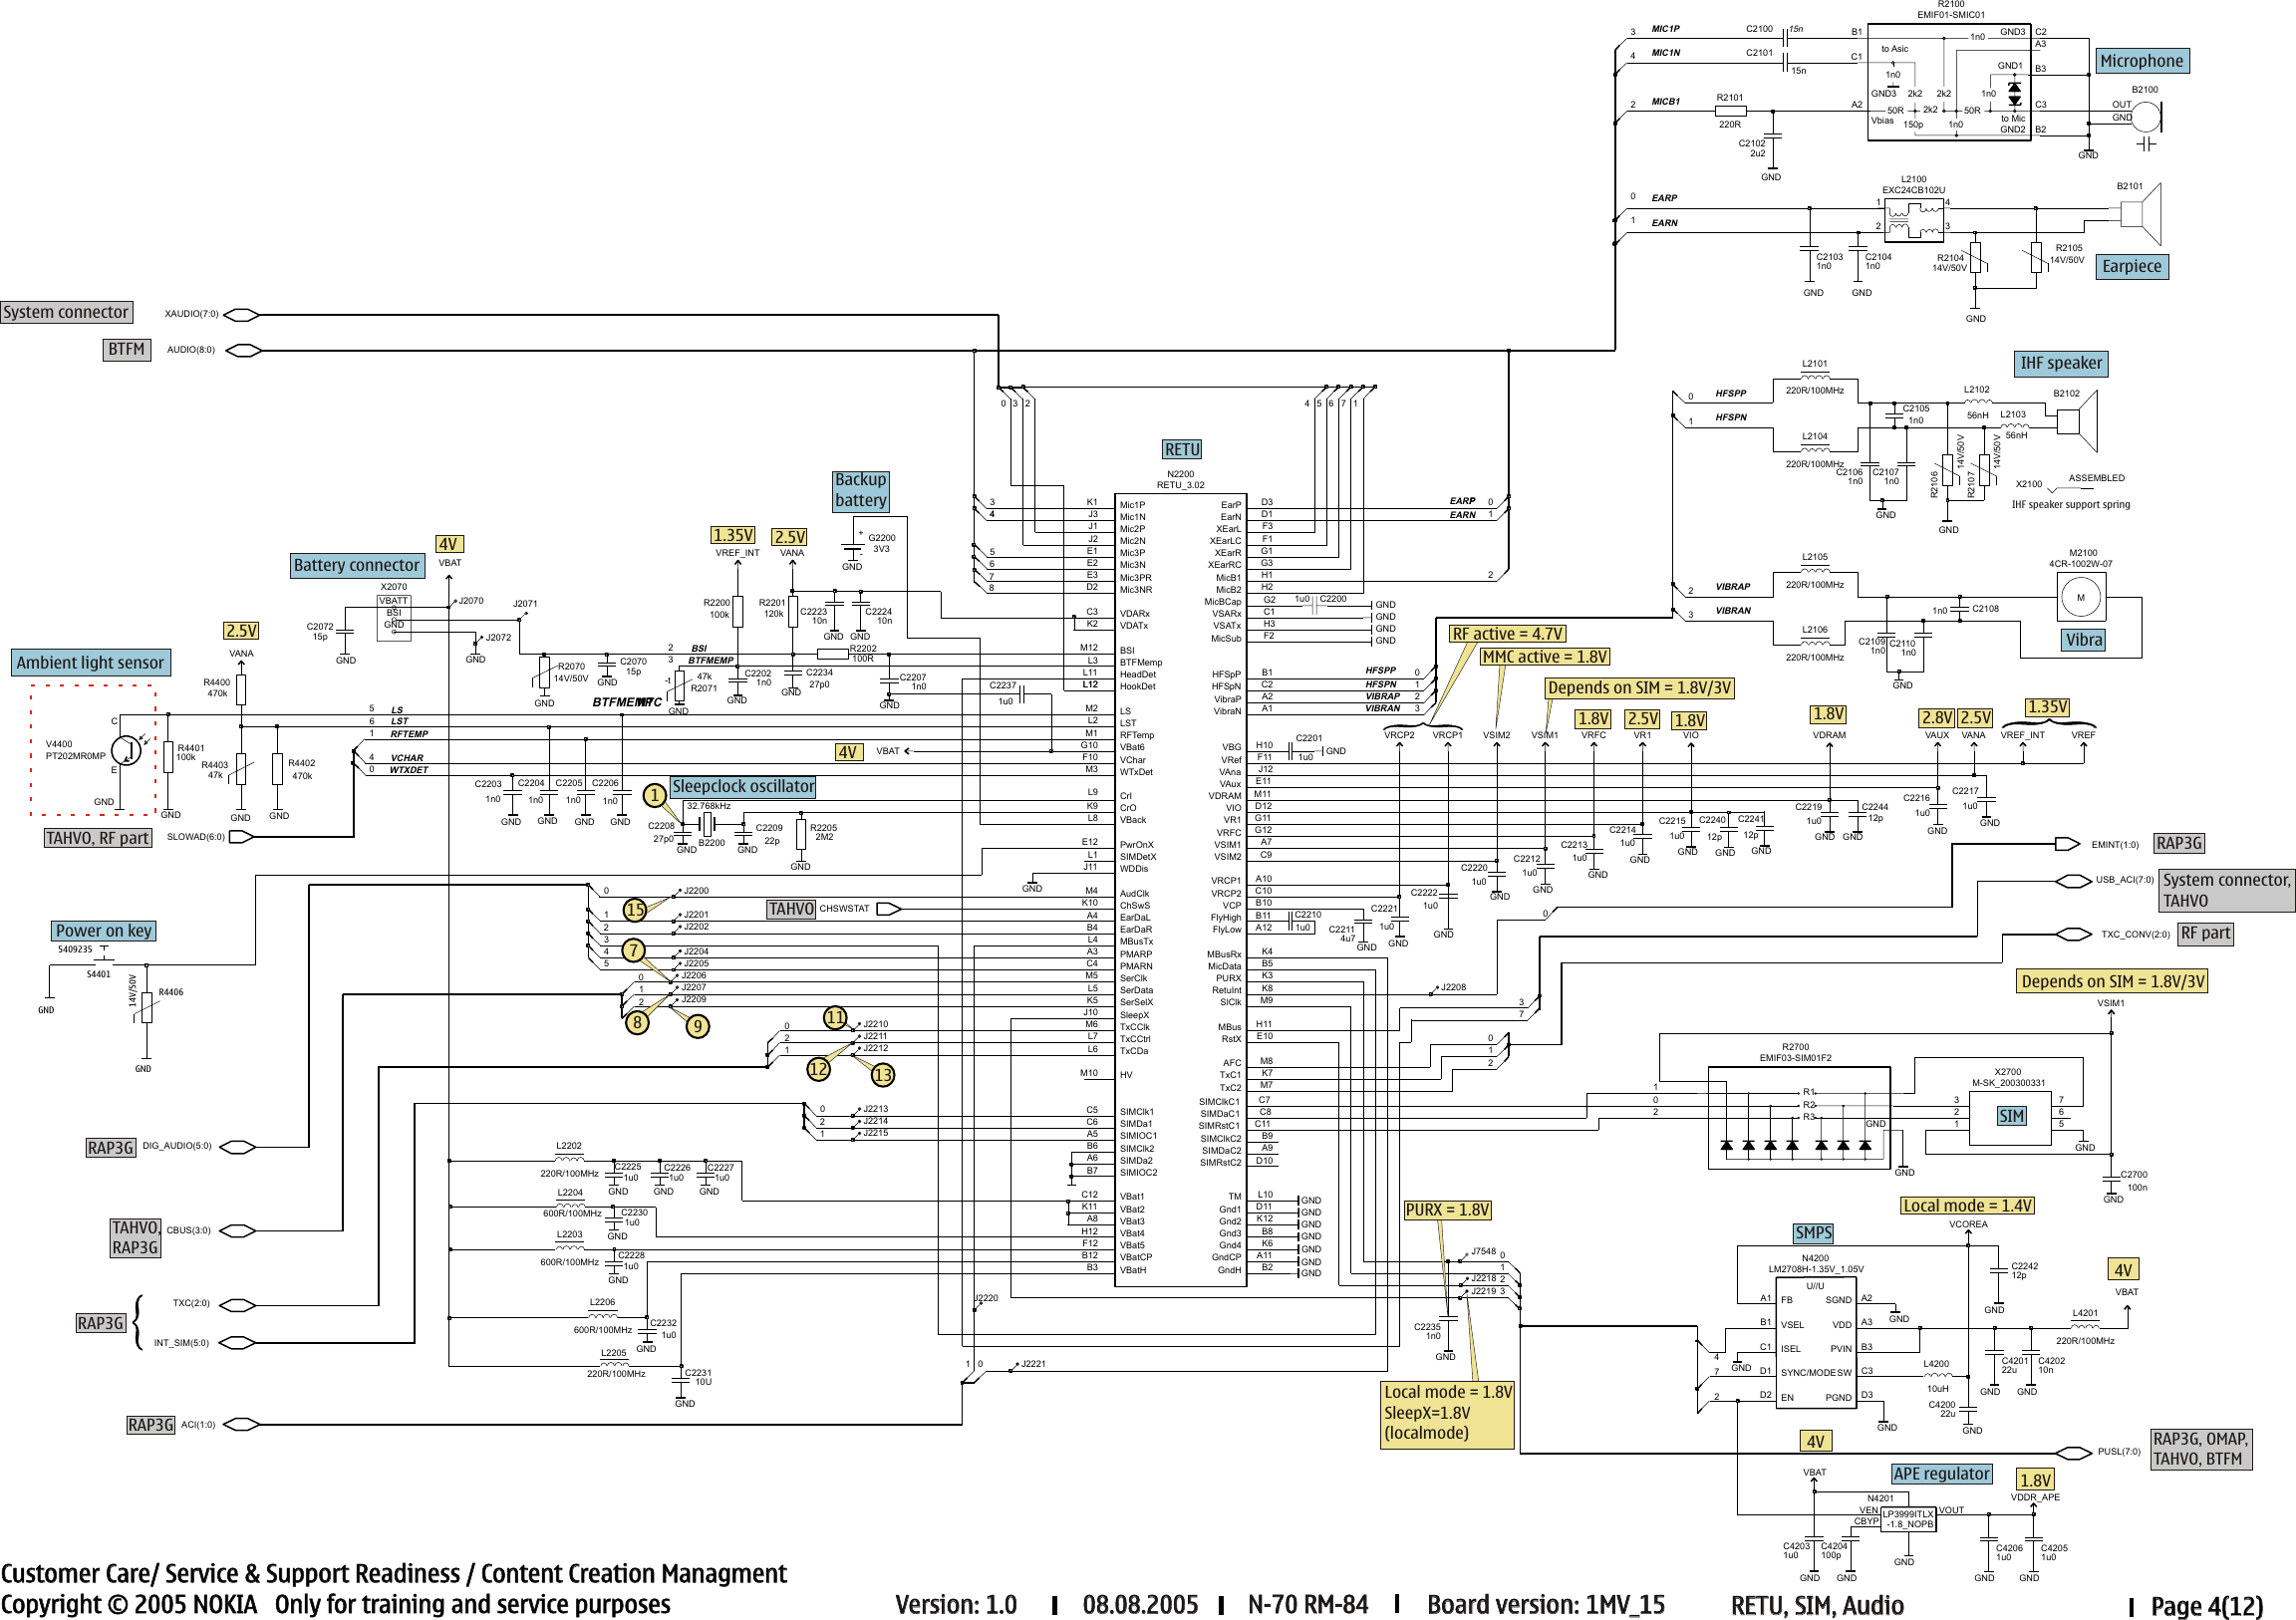
Task: Click the Local mode = 1.4V note
Action: 1967,1206
